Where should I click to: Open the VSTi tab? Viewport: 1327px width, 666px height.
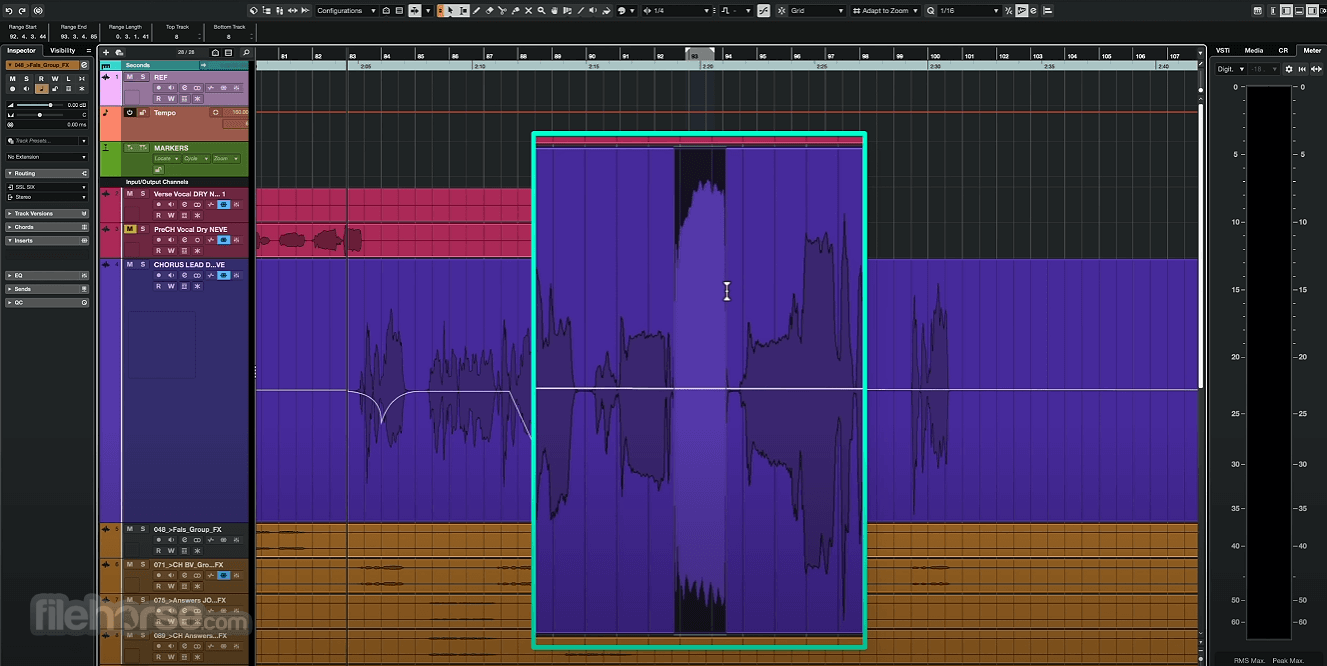coord(1223,50)
